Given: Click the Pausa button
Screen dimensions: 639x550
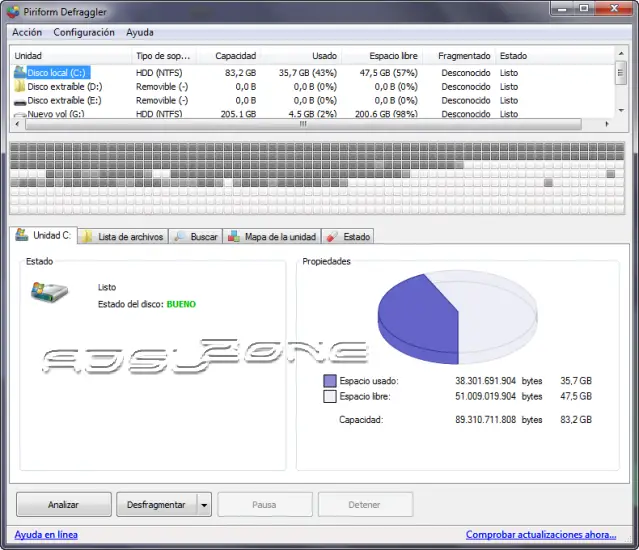Looking at the screenshot, I should click(x=264, y=504).
